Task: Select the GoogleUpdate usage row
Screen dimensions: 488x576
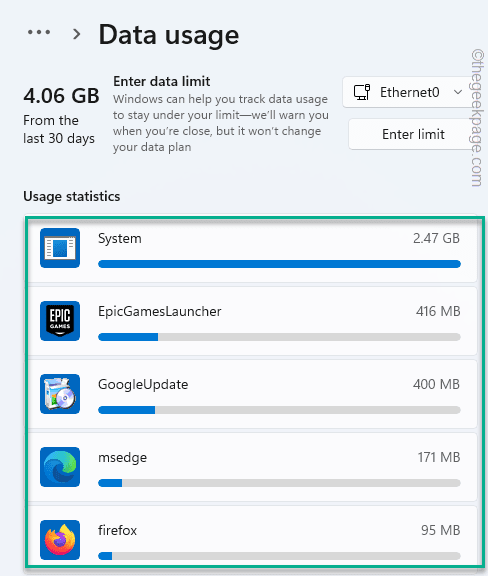Action: pos(252,394)
